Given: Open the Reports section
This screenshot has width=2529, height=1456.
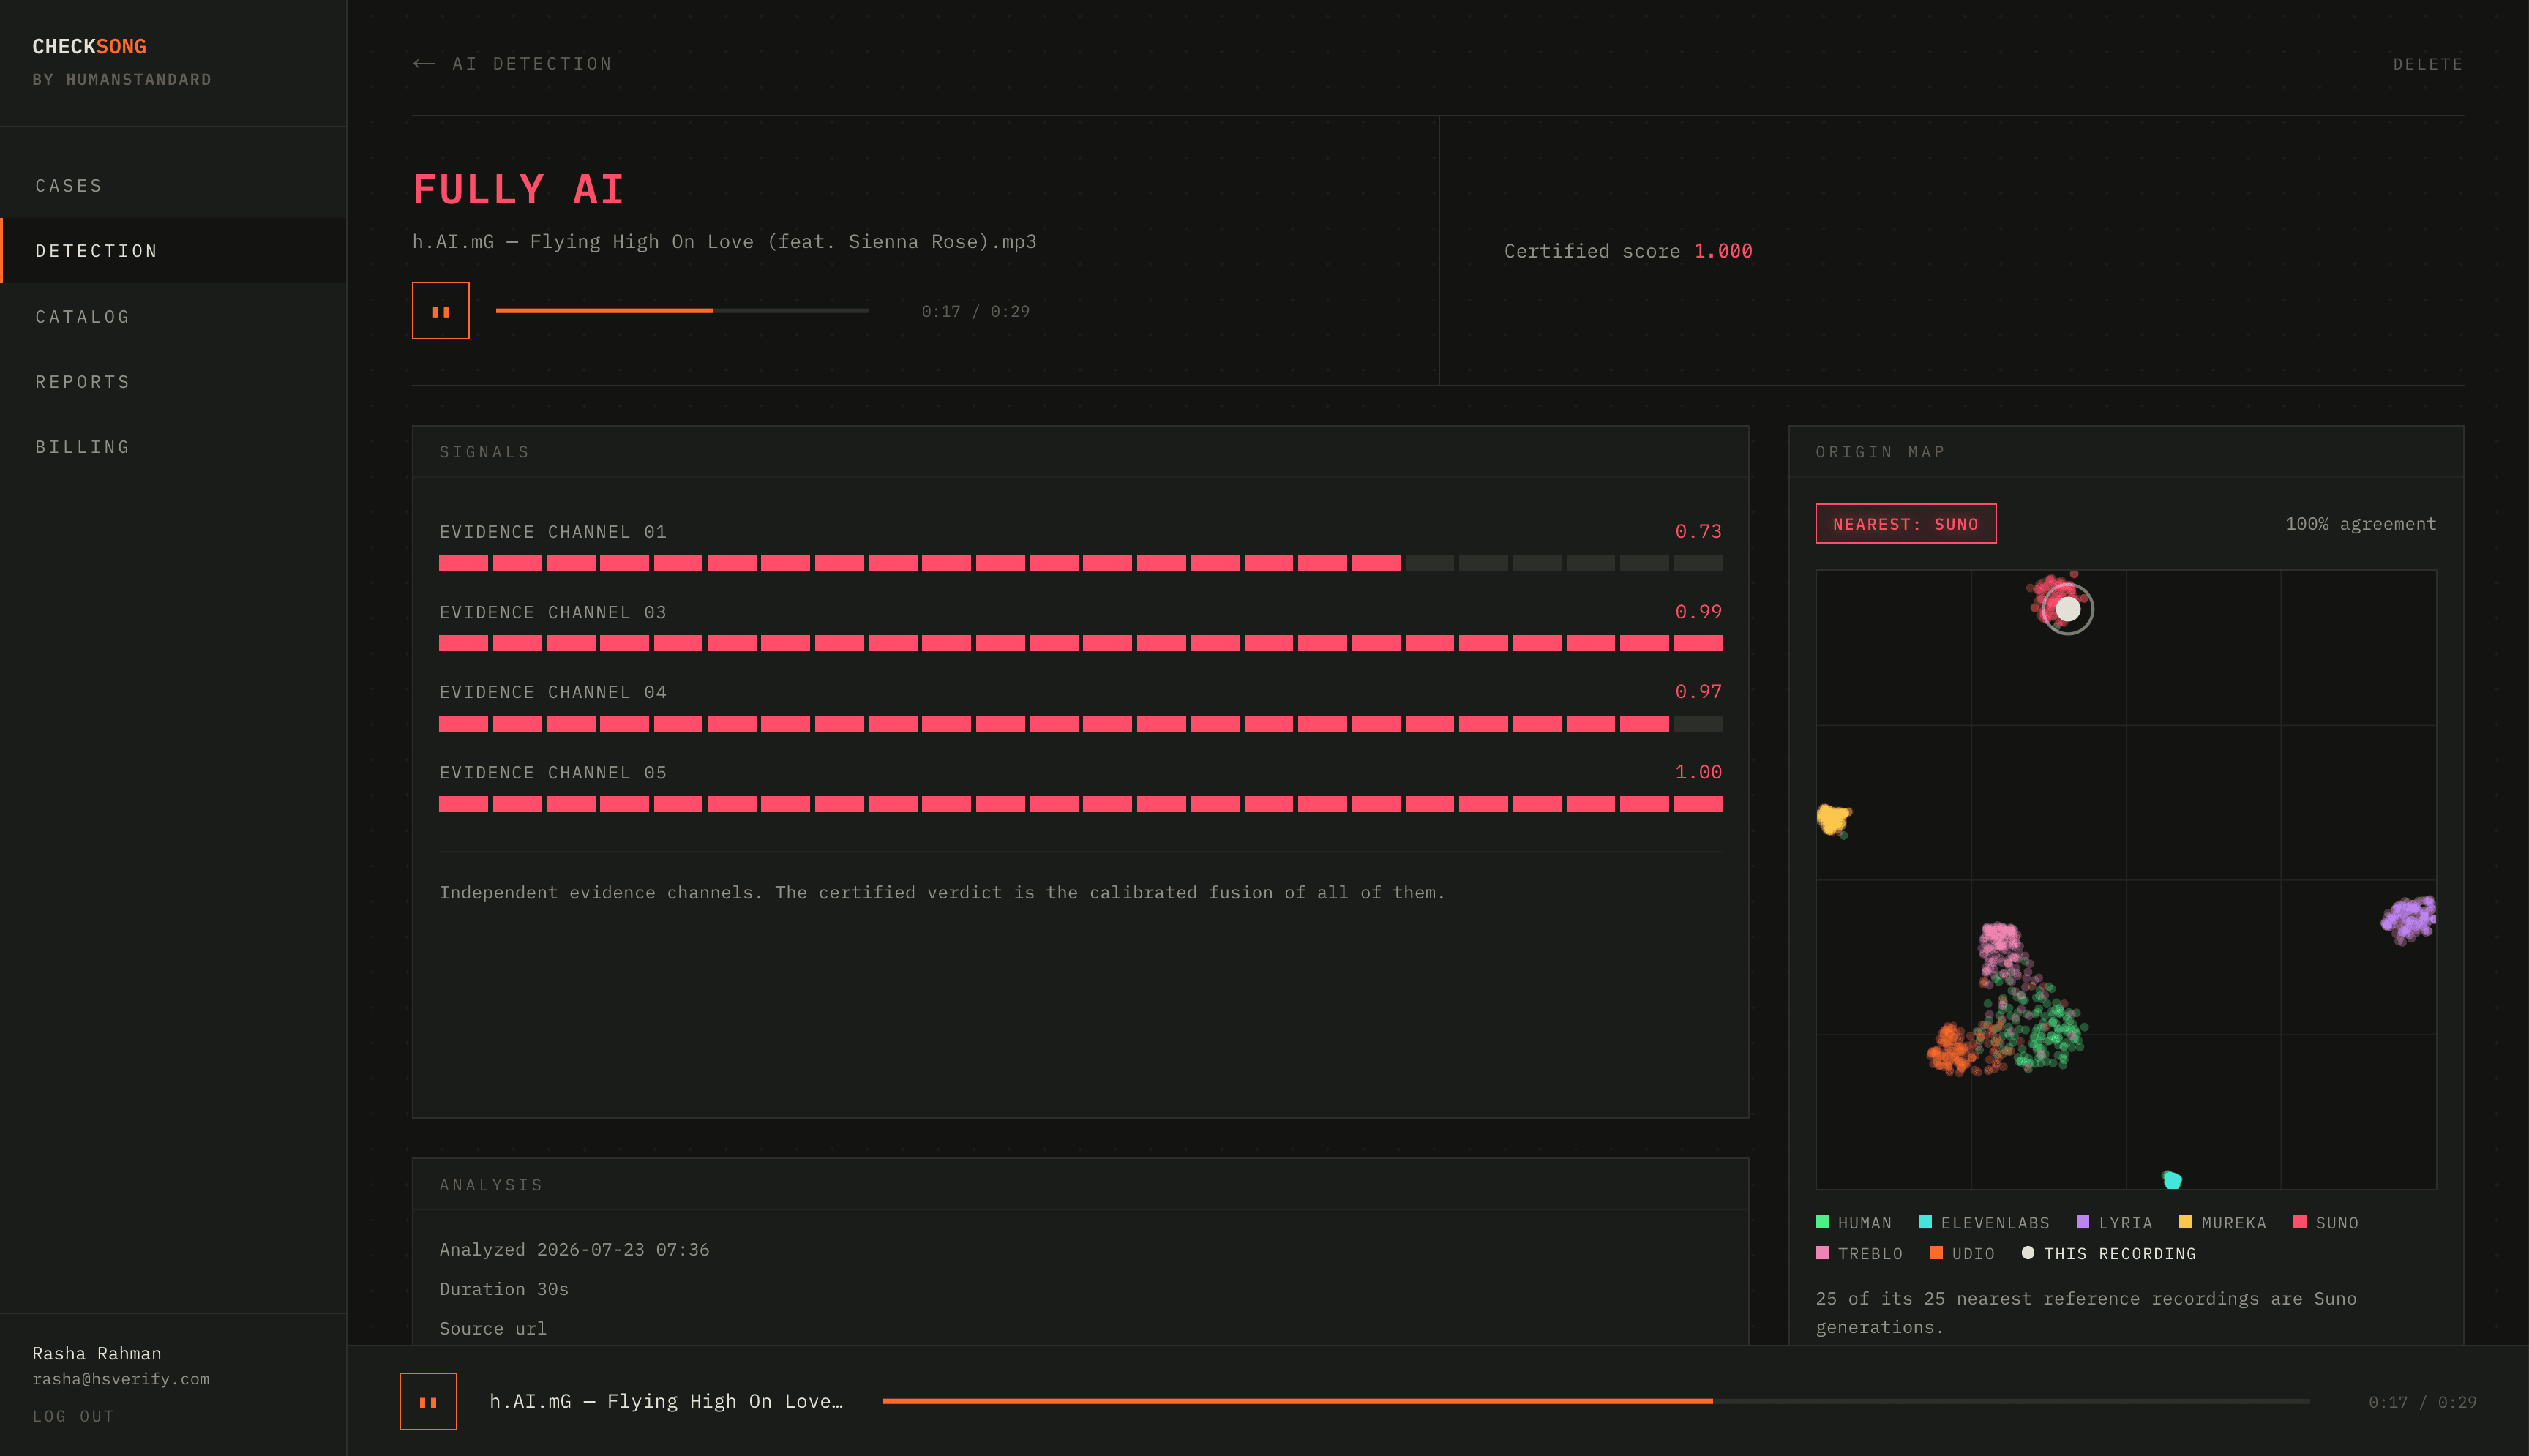Looking at the screenshot, I should [x=83, y=382].
